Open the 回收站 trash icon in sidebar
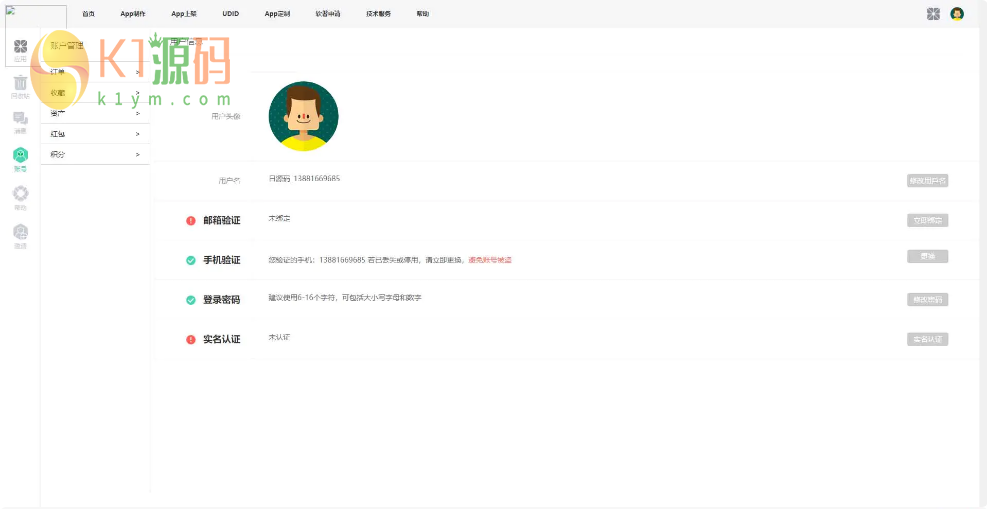The width and height of the screenshot is (987, 509). coord(20,83)
